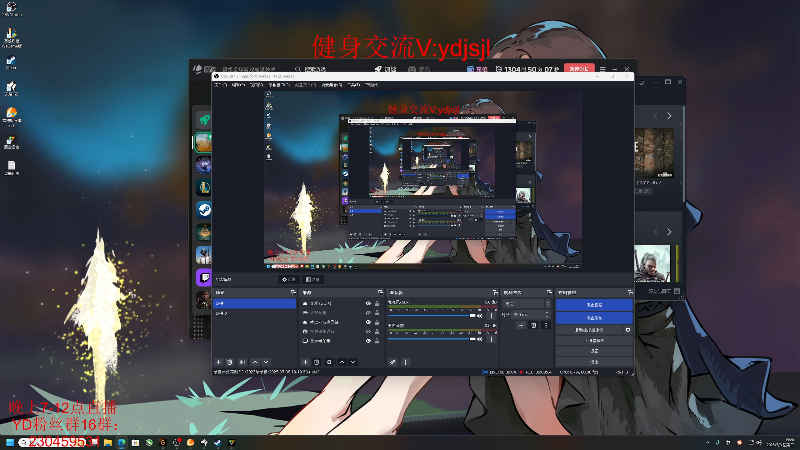The height and width of the screenshot is (450, 800).
Task: Toggle visibility eye of third source row
Action: tap(368, 322)
